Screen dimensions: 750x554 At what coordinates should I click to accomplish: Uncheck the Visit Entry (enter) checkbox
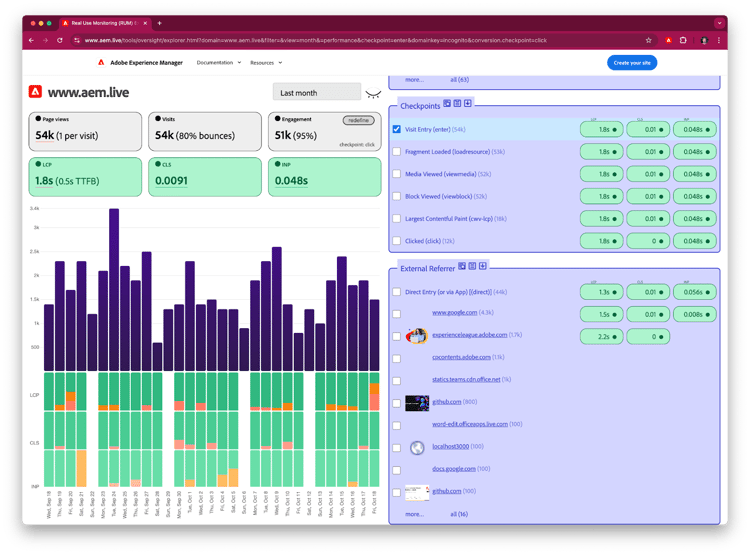pyautogui.click(x=397, y=129)
